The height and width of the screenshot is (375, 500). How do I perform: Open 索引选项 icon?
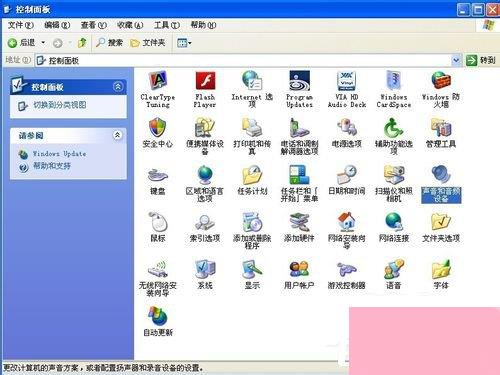205,222
